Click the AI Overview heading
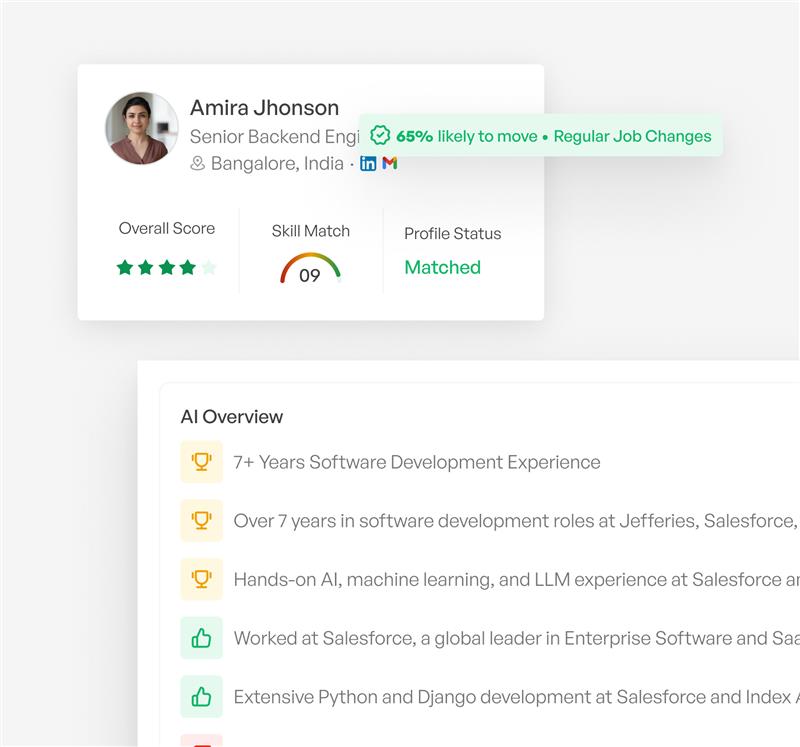 pyautogui.click(x=231, y=417)
